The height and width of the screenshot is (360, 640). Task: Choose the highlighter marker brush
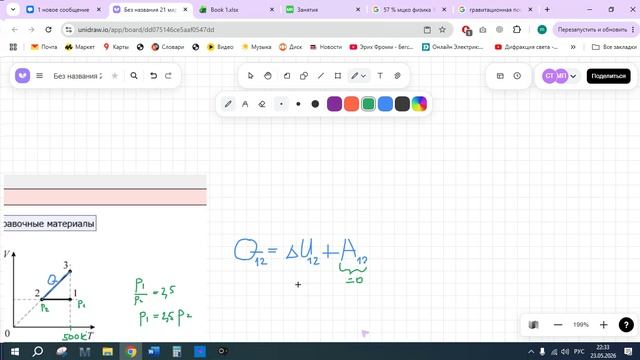pos(245,104)
